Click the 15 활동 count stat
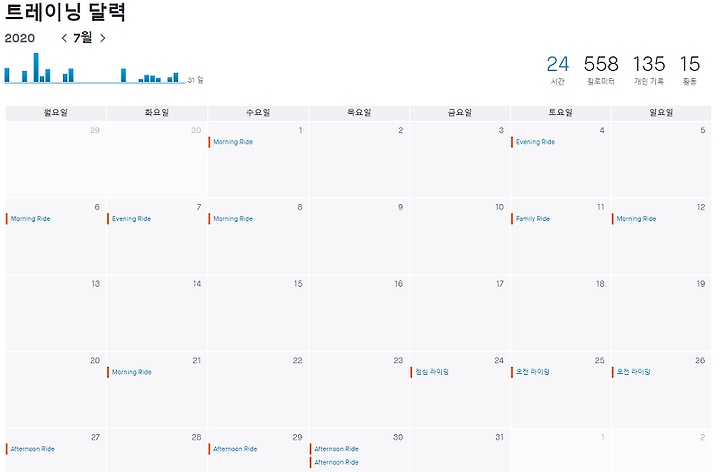Viewport: 720px width, 472px height. click(x=690, y=70)
